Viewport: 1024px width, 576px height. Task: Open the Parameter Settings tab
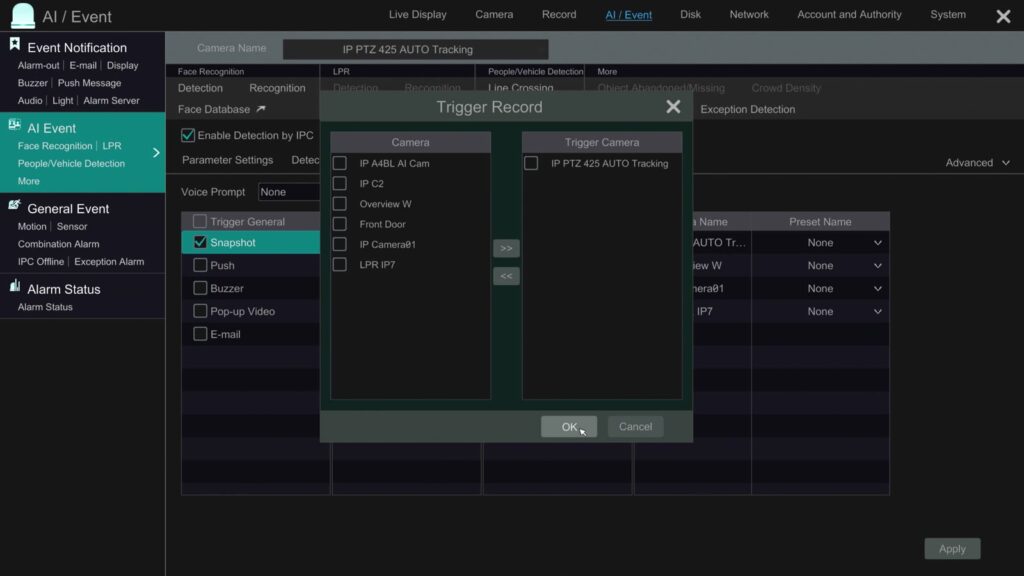click(227, 160)
